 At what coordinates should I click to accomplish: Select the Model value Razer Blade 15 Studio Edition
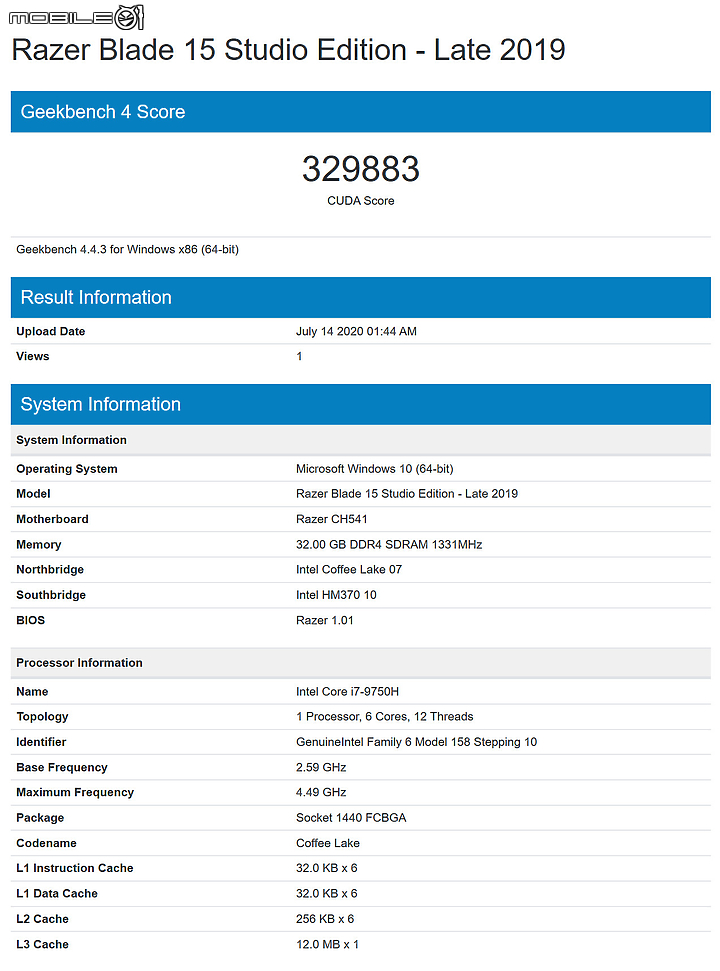(407, 494)
